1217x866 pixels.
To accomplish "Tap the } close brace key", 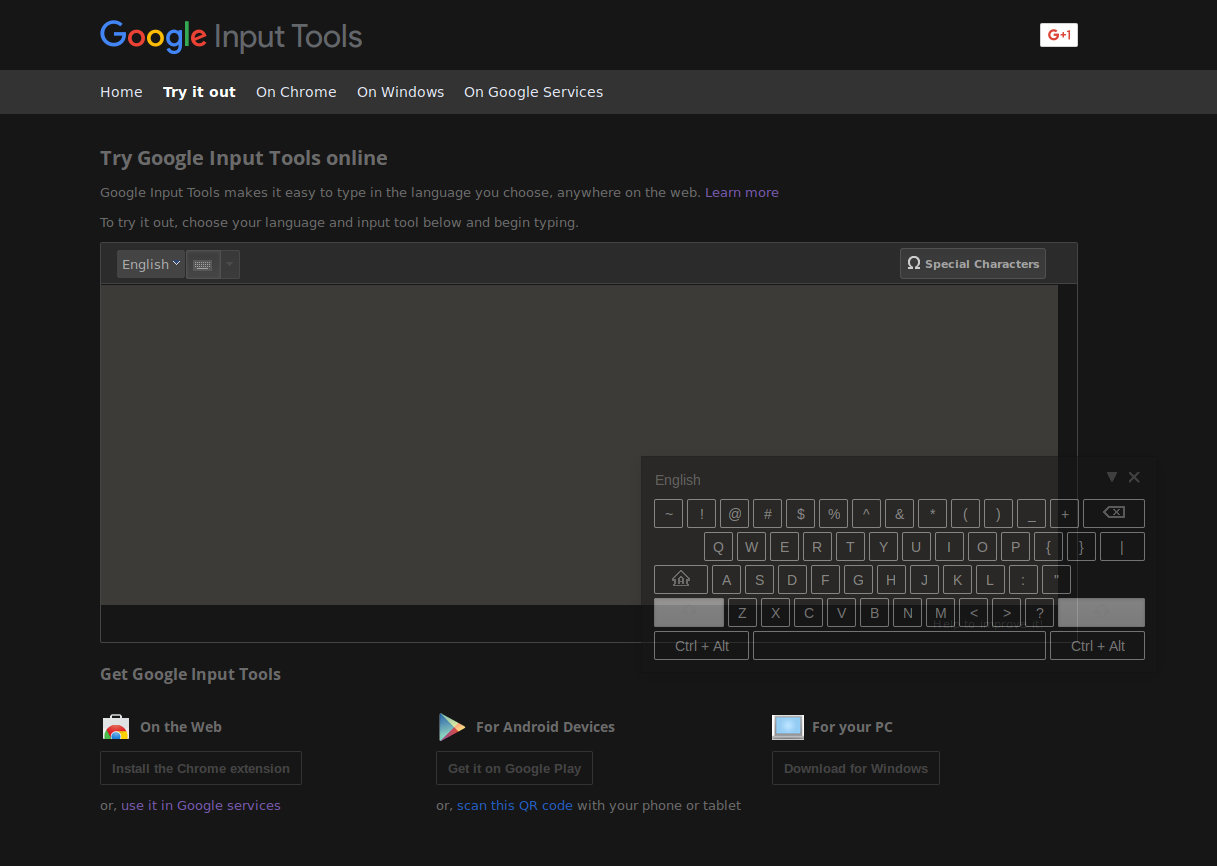I will 1081,546.
